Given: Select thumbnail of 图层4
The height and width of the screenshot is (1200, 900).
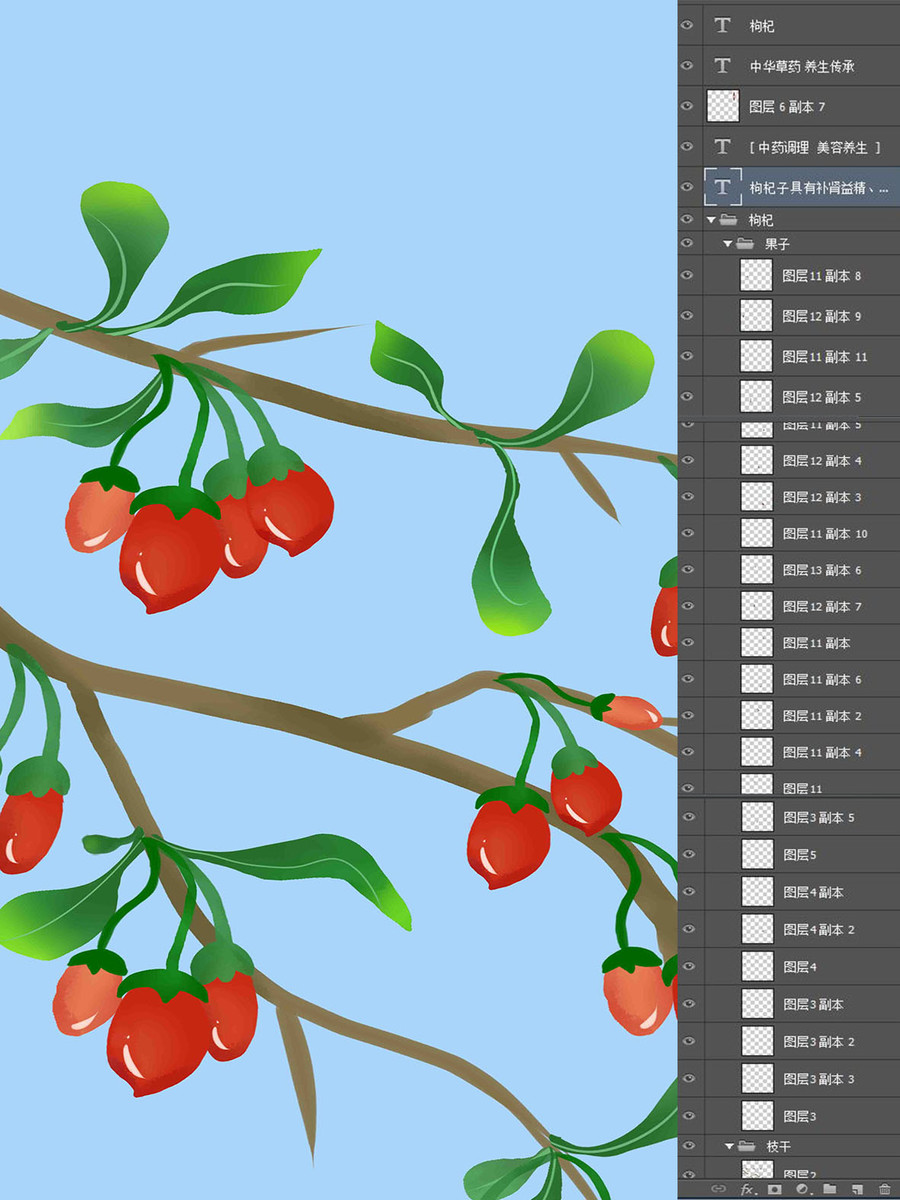Looking at the screenshot, I should [757, 967].
